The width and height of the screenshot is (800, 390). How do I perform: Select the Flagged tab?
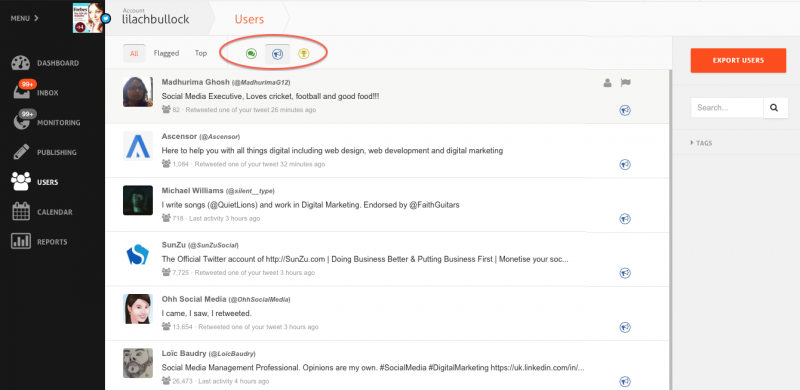point(166,53)
